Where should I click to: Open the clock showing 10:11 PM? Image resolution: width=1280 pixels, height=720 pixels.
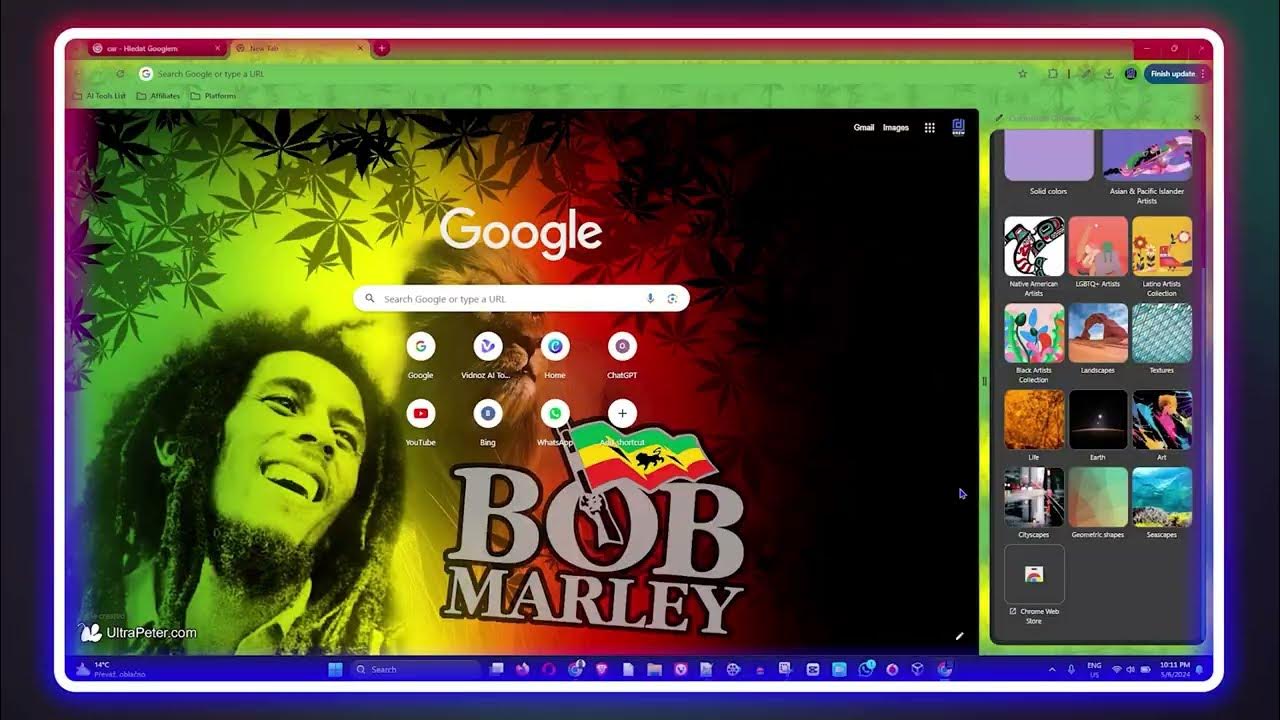[1175, 669]
